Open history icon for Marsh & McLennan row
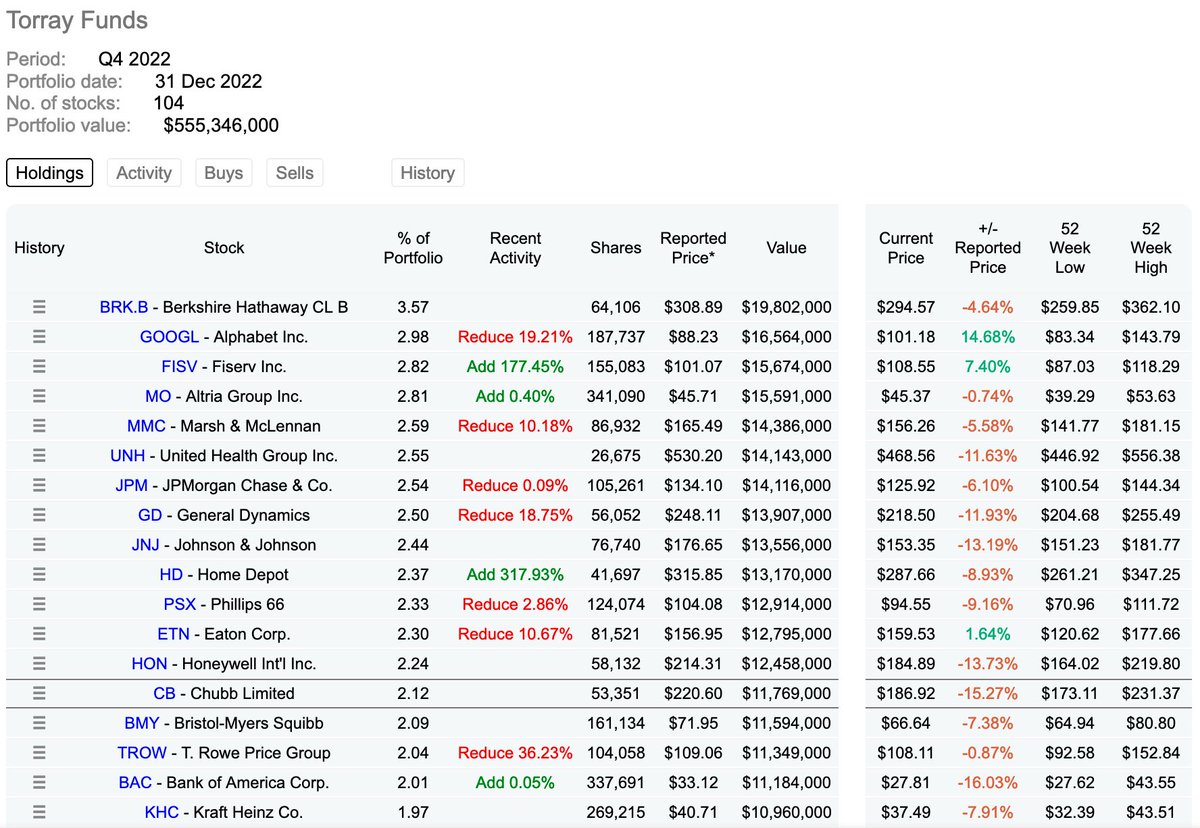 39,426
